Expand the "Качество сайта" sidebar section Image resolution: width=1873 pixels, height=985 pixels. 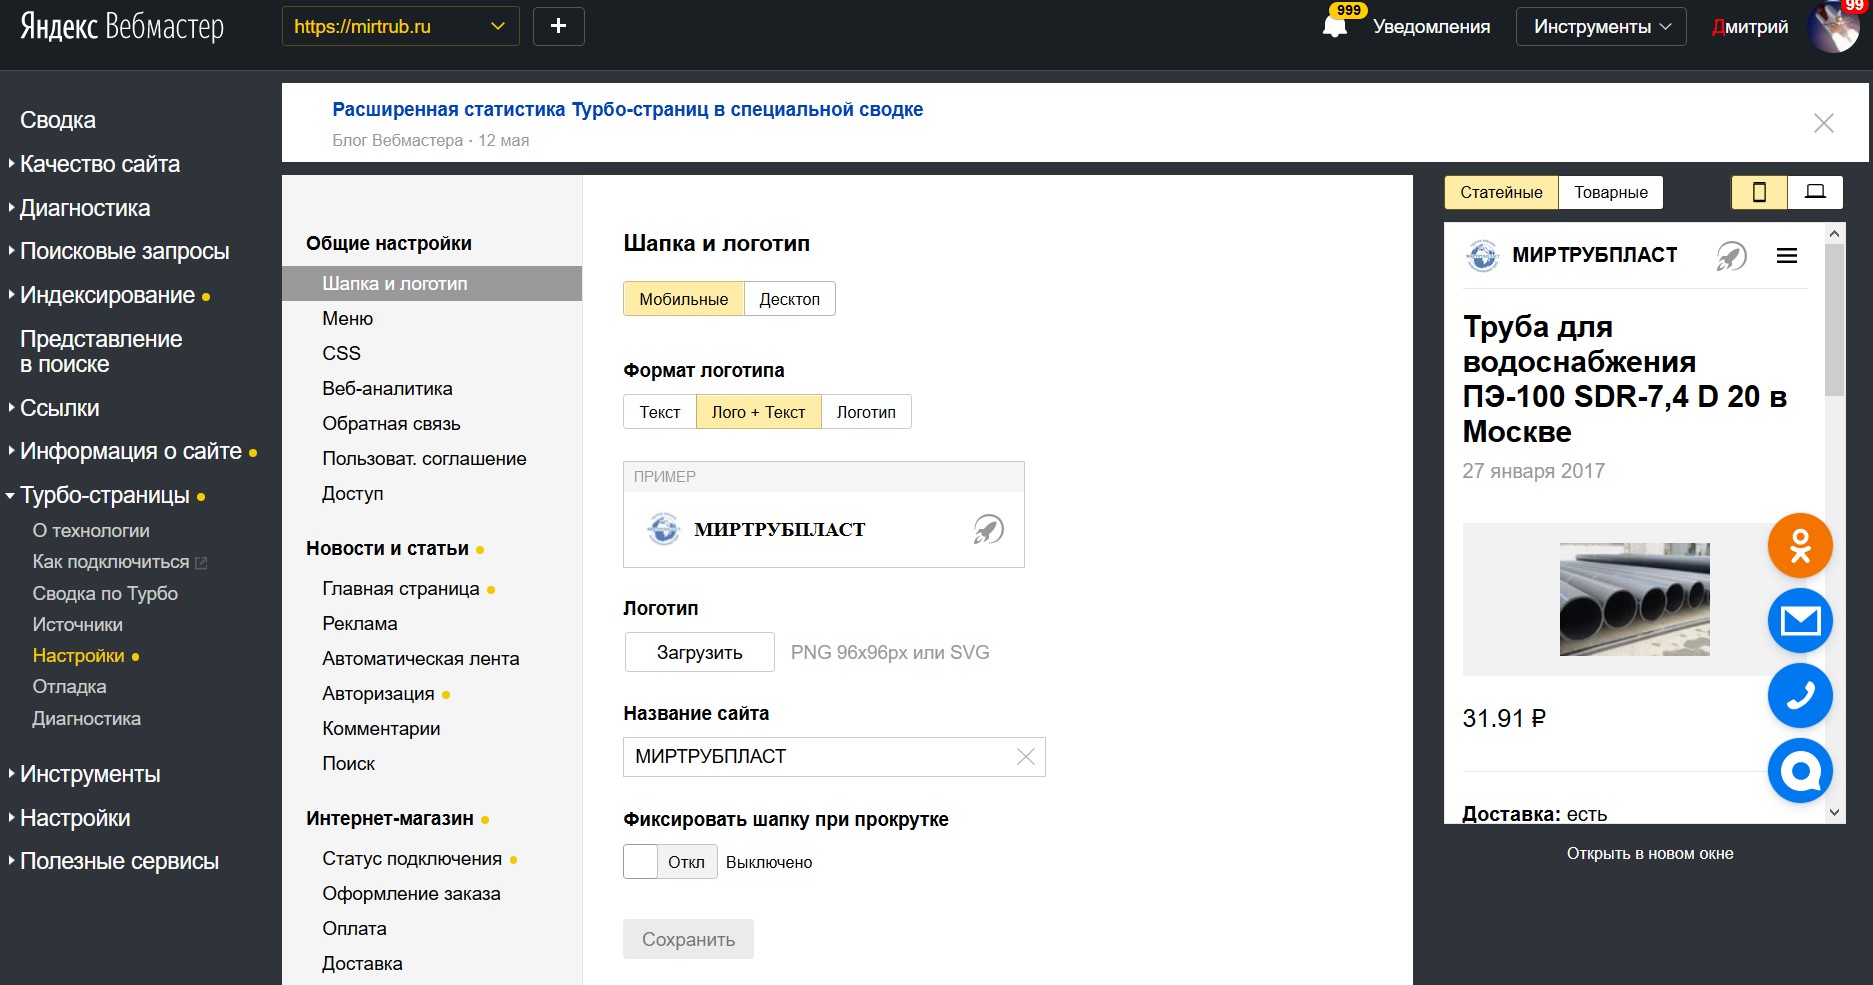pos(99,164)
